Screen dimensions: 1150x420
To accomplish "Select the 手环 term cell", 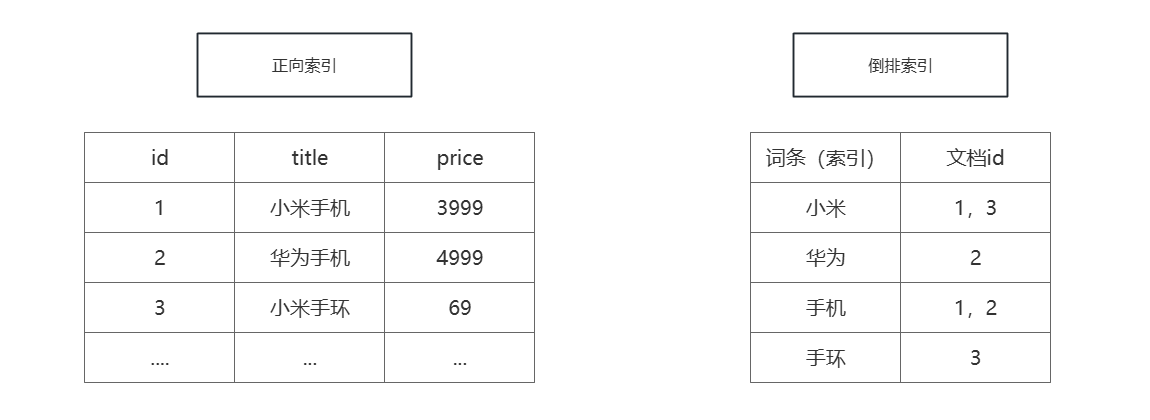I will click(825, 358).
